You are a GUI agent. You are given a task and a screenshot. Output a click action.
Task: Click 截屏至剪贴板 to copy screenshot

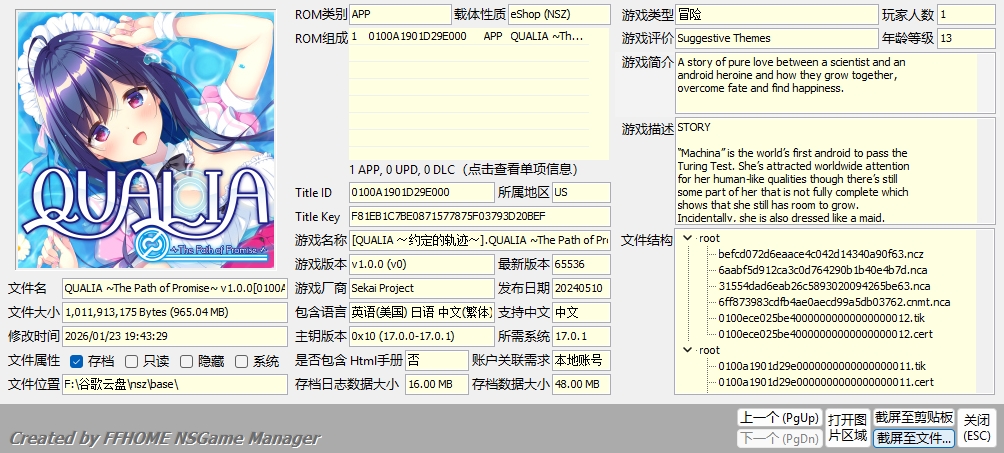coord(913,417)
